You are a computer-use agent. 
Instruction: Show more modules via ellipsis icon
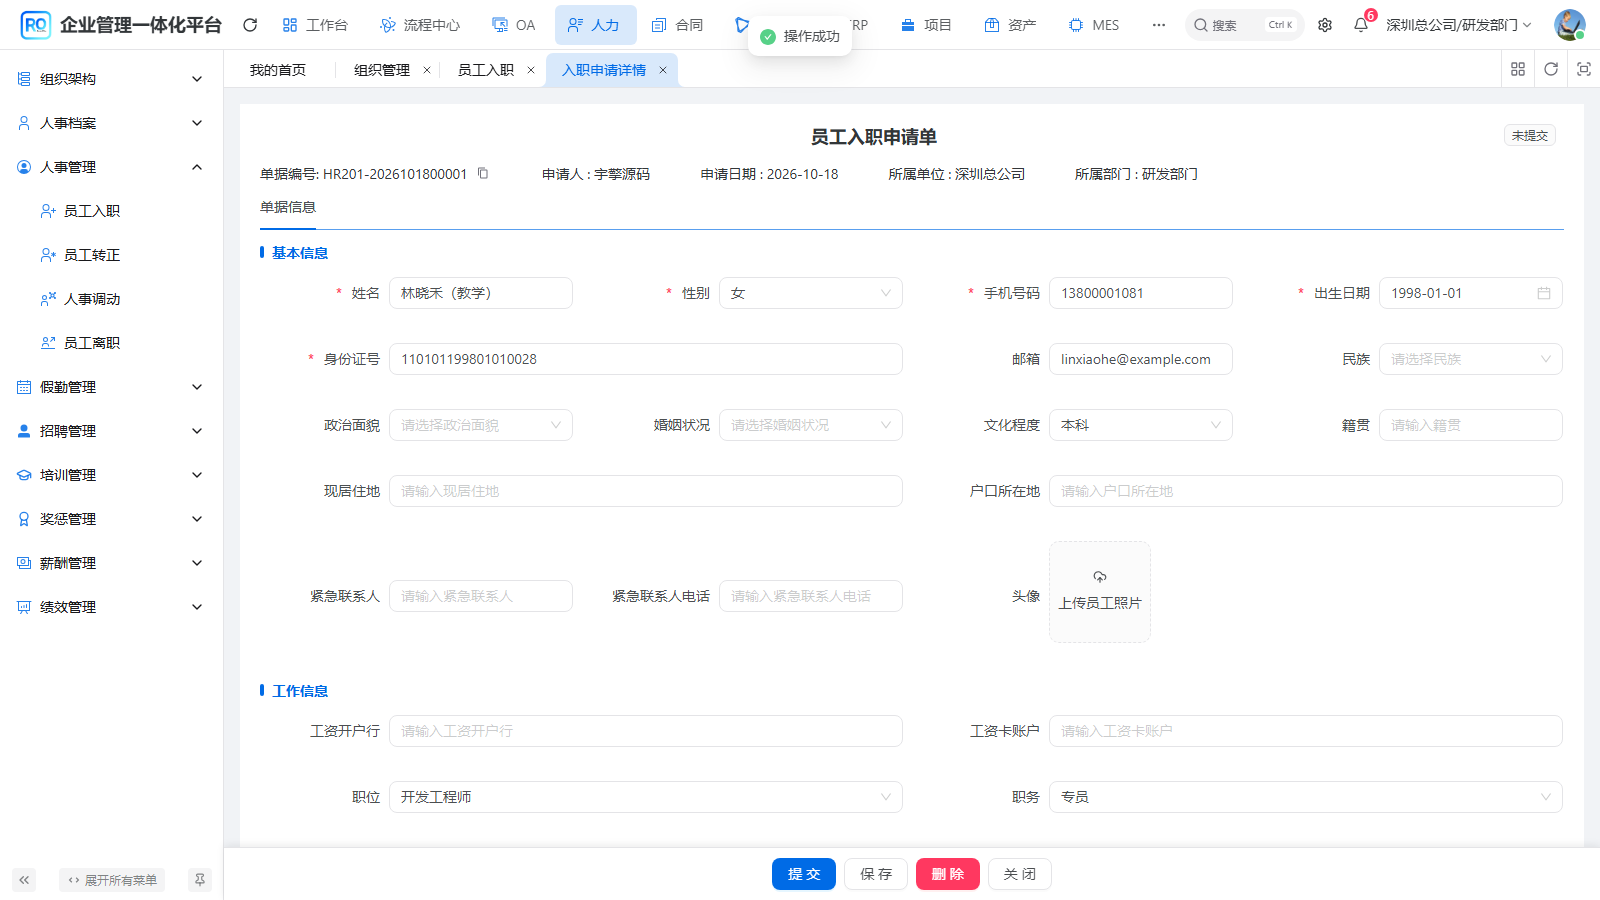(x=1159, y=25)
